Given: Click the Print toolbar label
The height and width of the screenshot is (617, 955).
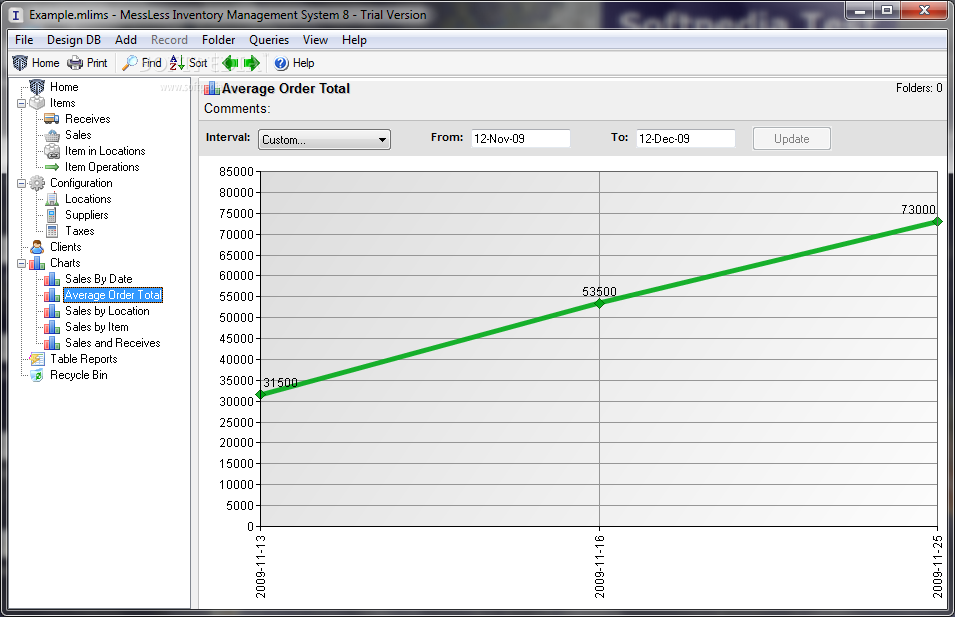Looking at the screenshot, I should point(97,63).
